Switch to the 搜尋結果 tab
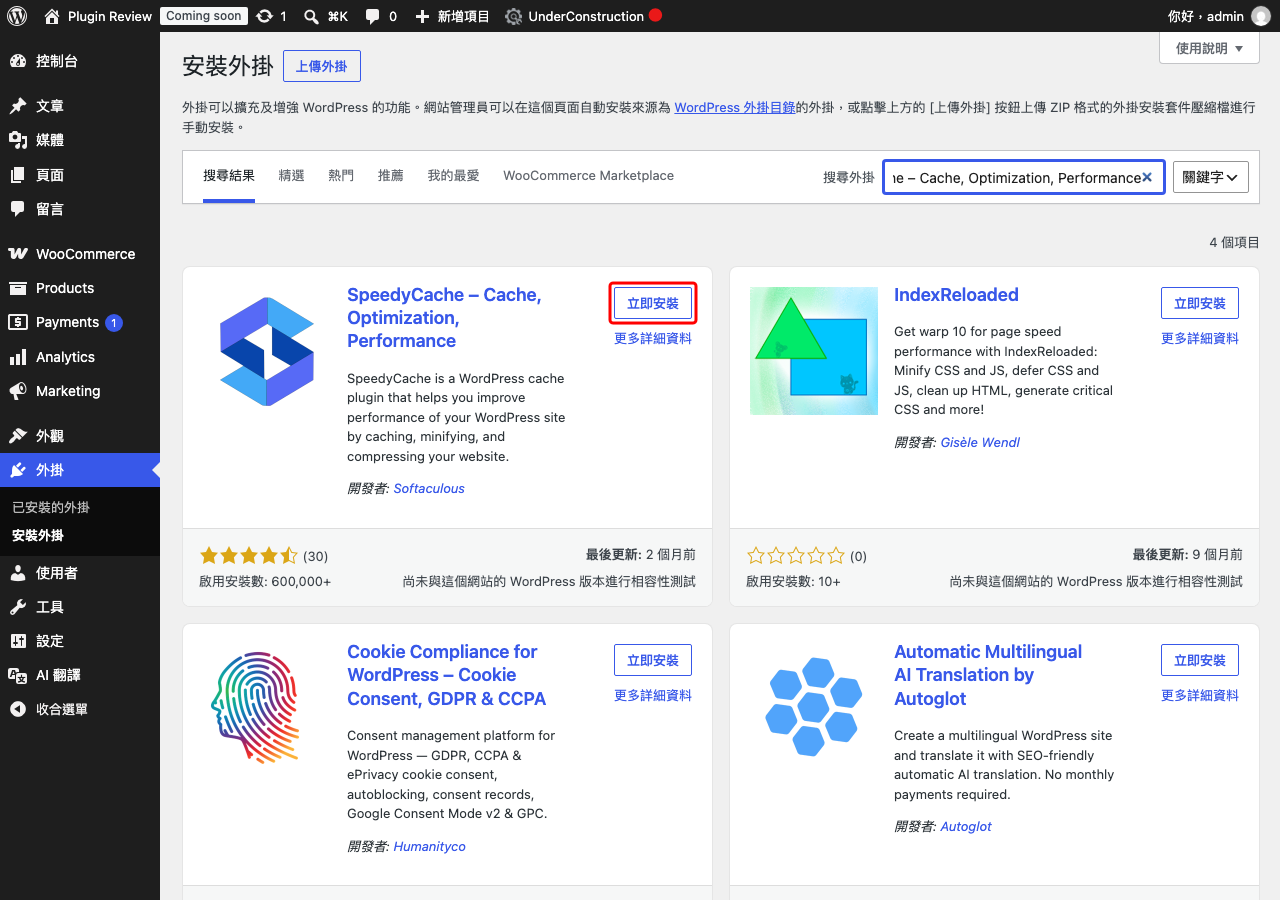Screen dimensions: 1280x900 click(229, 176)
